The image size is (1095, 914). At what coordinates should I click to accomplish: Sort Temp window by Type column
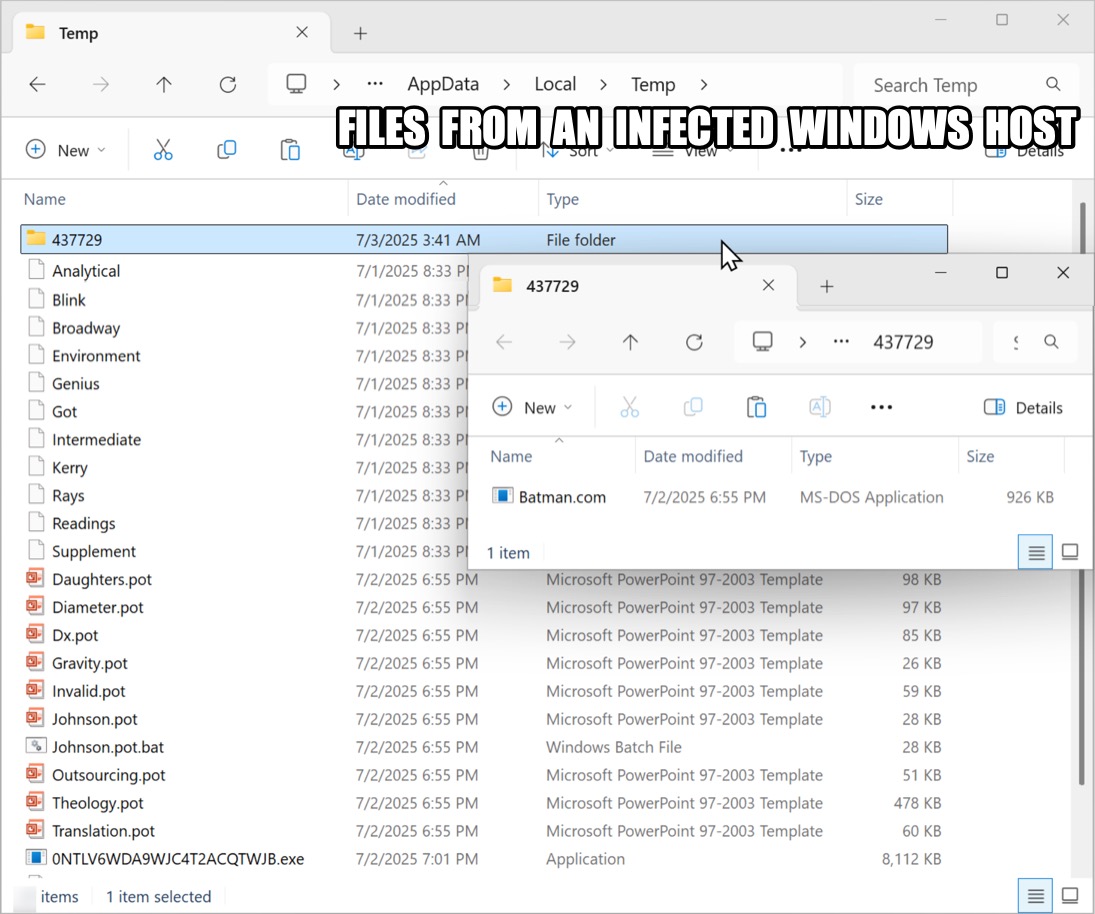[562, 199]
